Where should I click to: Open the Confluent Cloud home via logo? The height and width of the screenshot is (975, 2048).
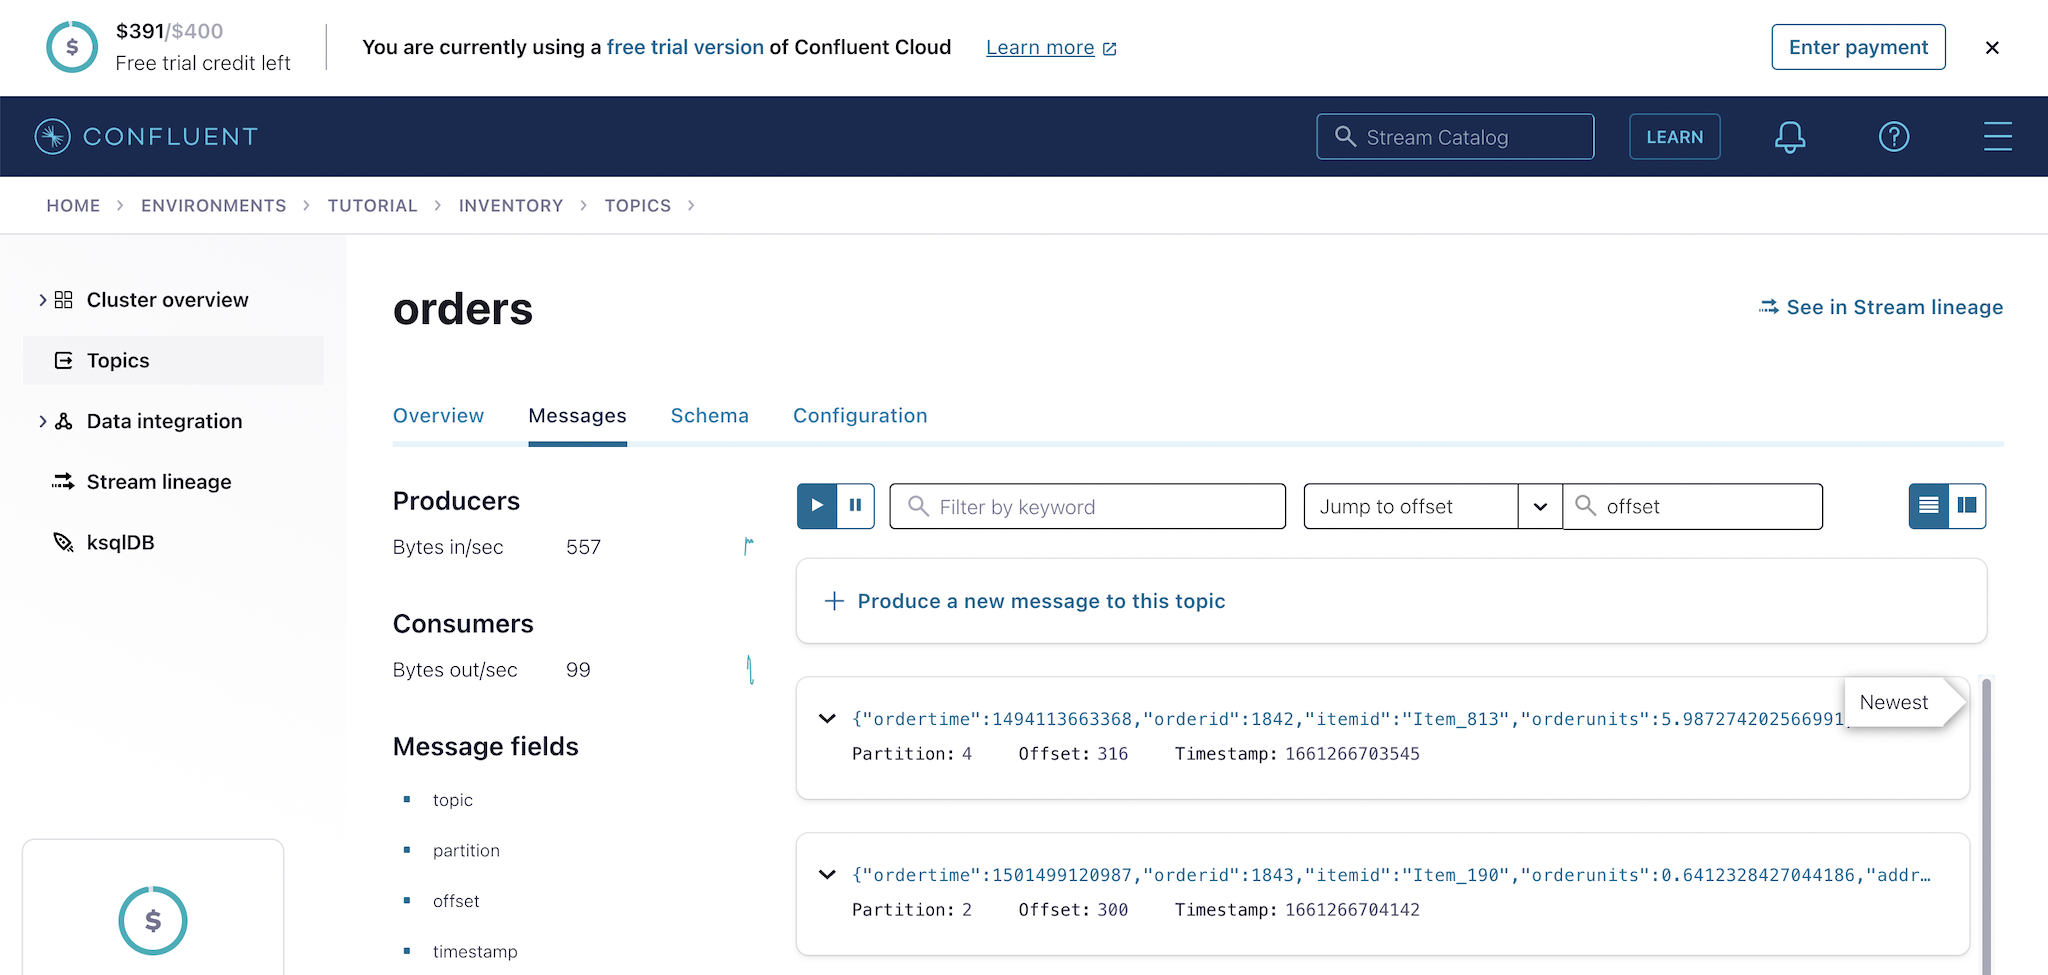[146, 136]
